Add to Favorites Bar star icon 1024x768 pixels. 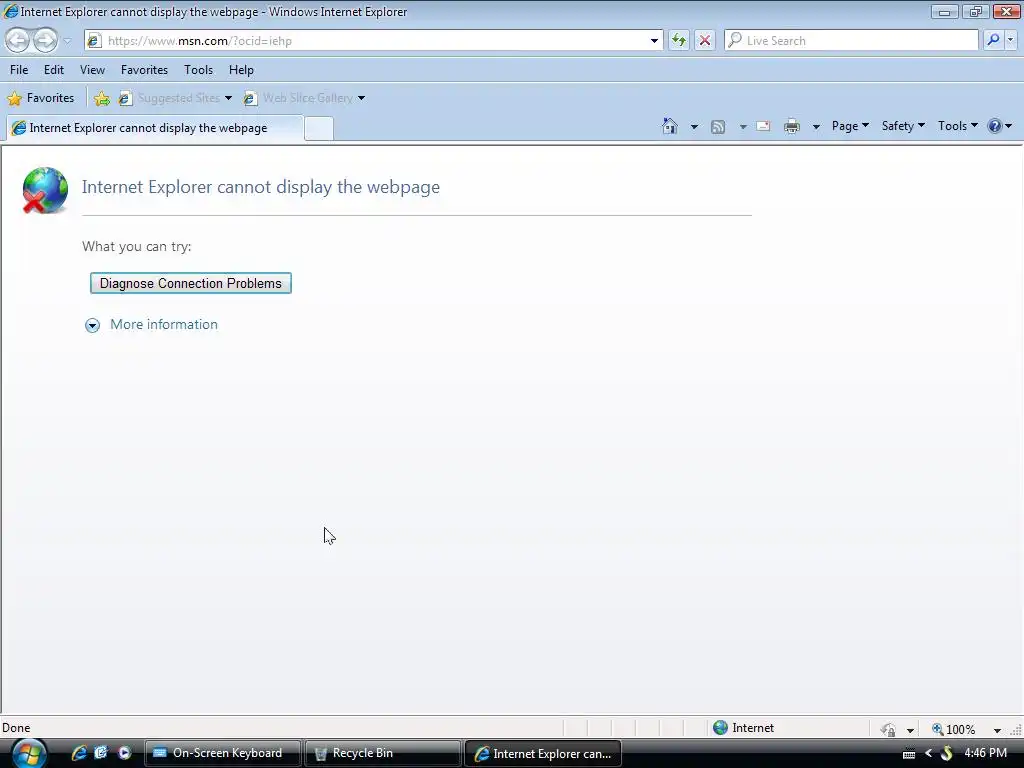click(x=102, y=98)
